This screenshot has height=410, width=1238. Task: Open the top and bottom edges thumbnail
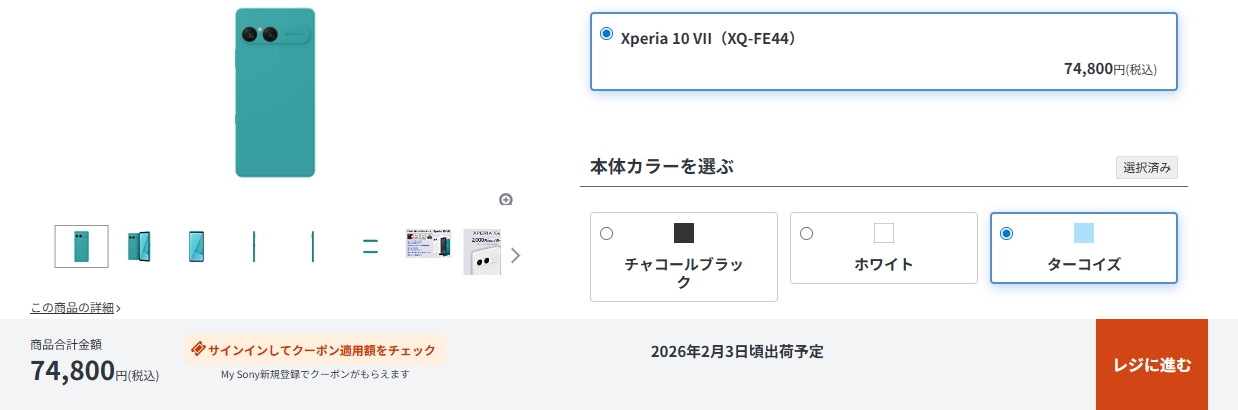[370, 246]
